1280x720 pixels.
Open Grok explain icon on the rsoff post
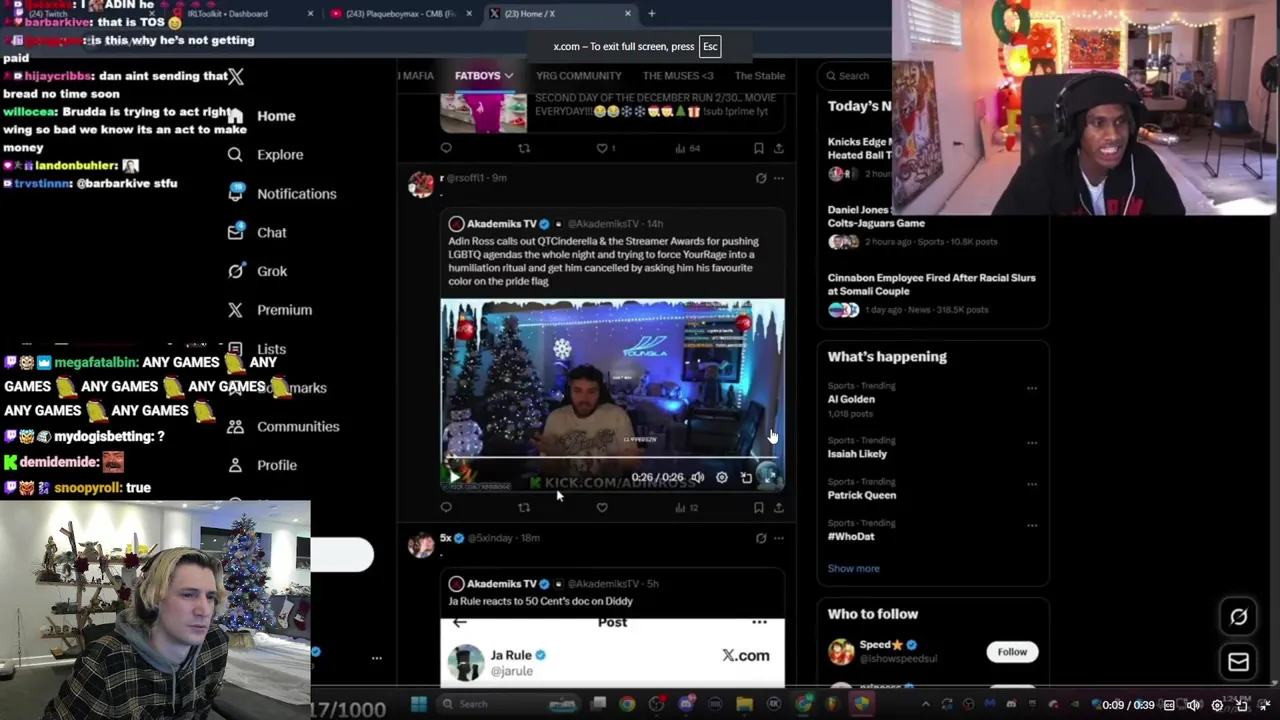(761, 178)
